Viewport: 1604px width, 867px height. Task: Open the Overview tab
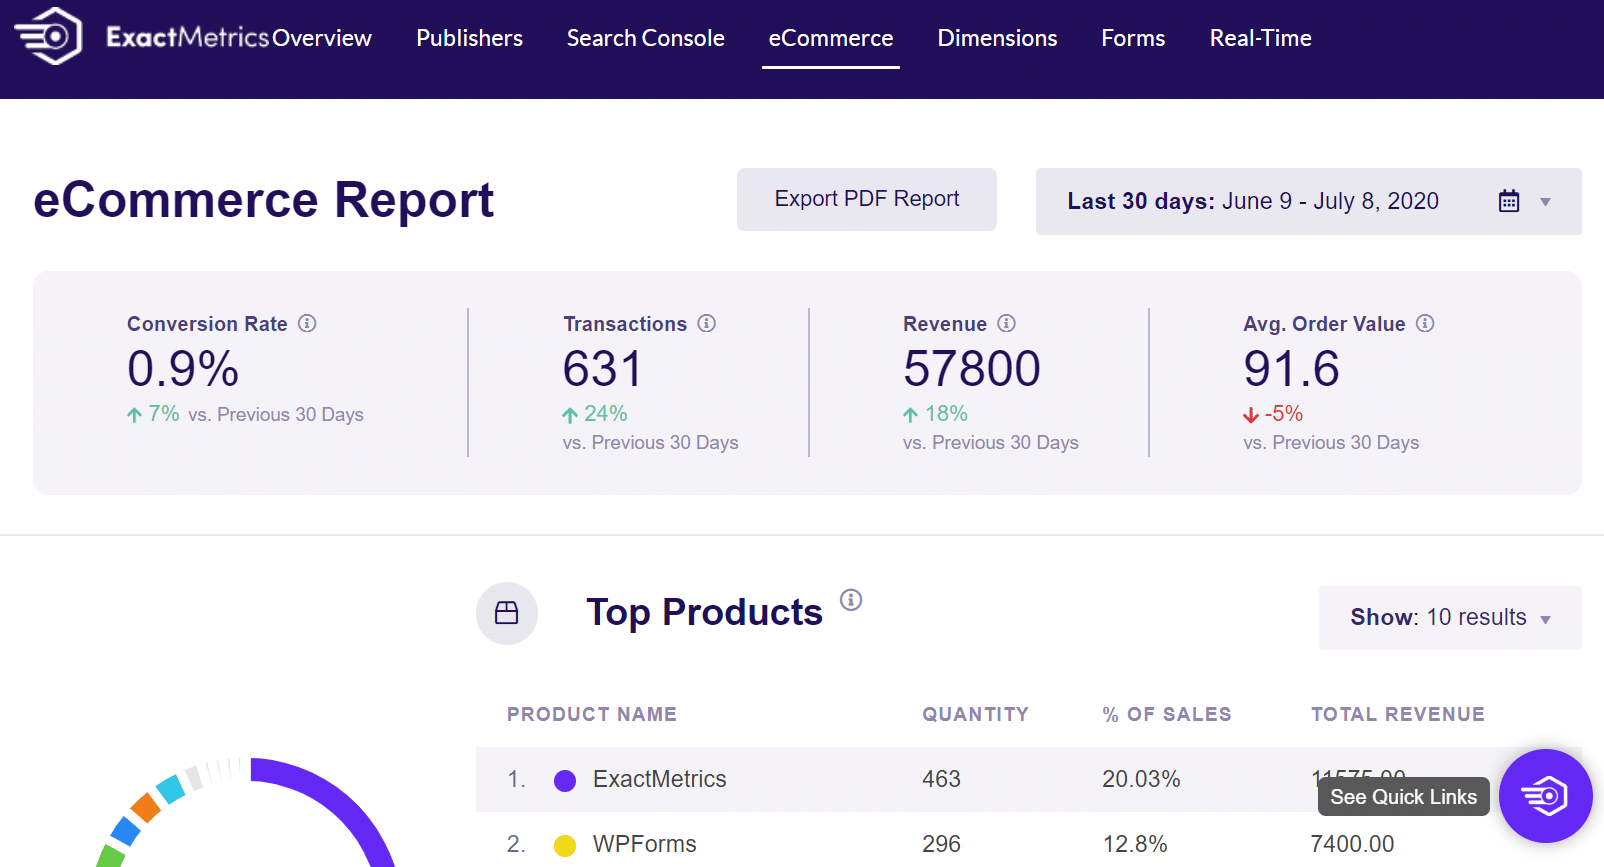tap(322, 38)
